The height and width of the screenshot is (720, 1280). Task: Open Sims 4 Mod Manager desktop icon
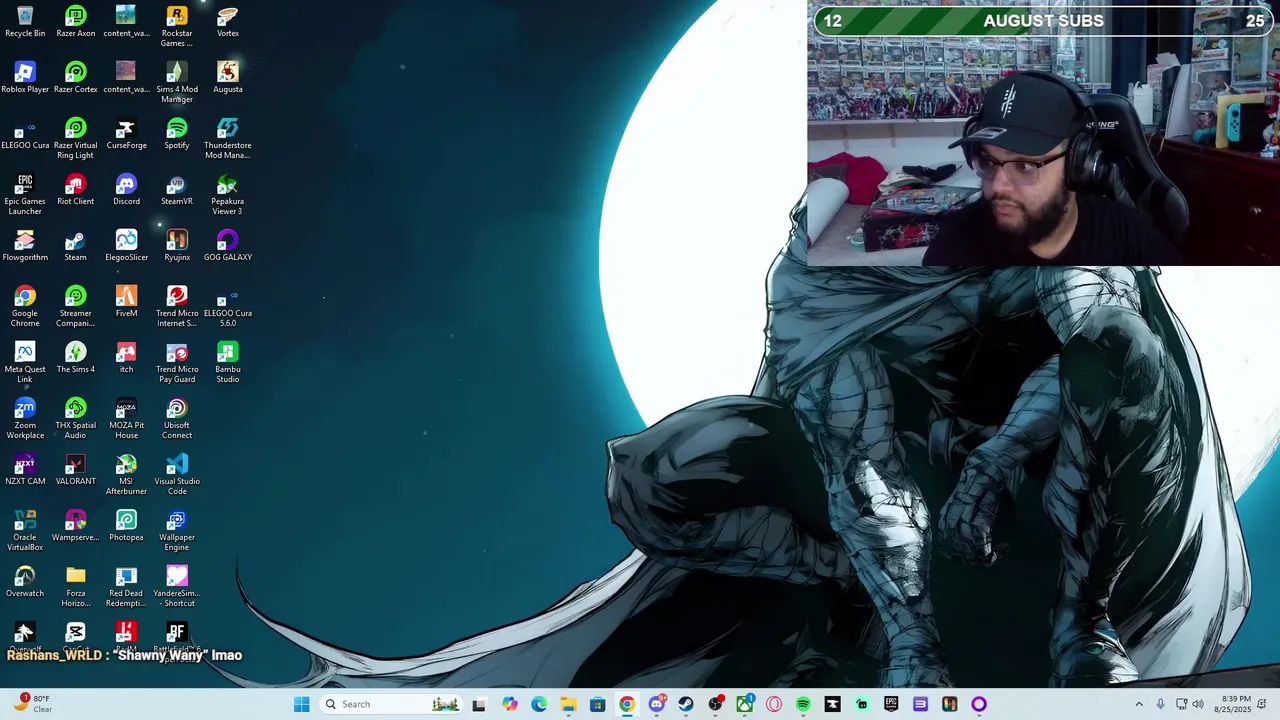pos(177,82)
